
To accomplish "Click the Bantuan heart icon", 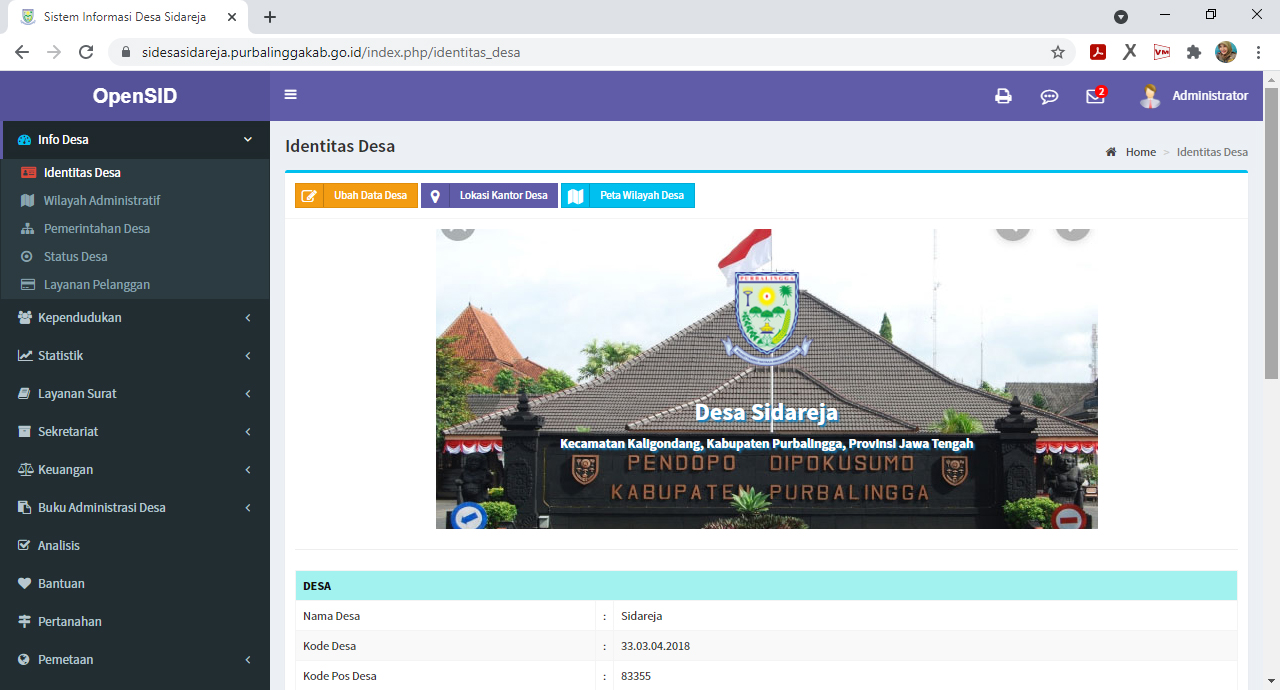I will point(25,584).
